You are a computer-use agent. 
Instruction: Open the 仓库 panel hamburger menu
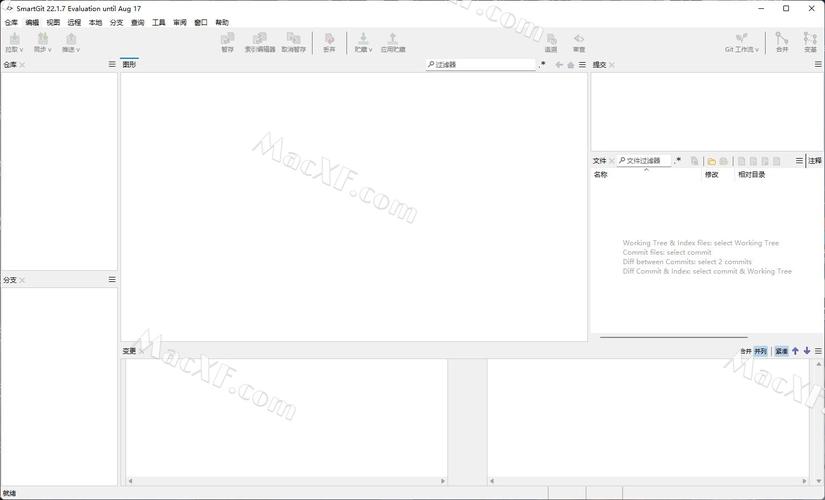pos(112,64)
